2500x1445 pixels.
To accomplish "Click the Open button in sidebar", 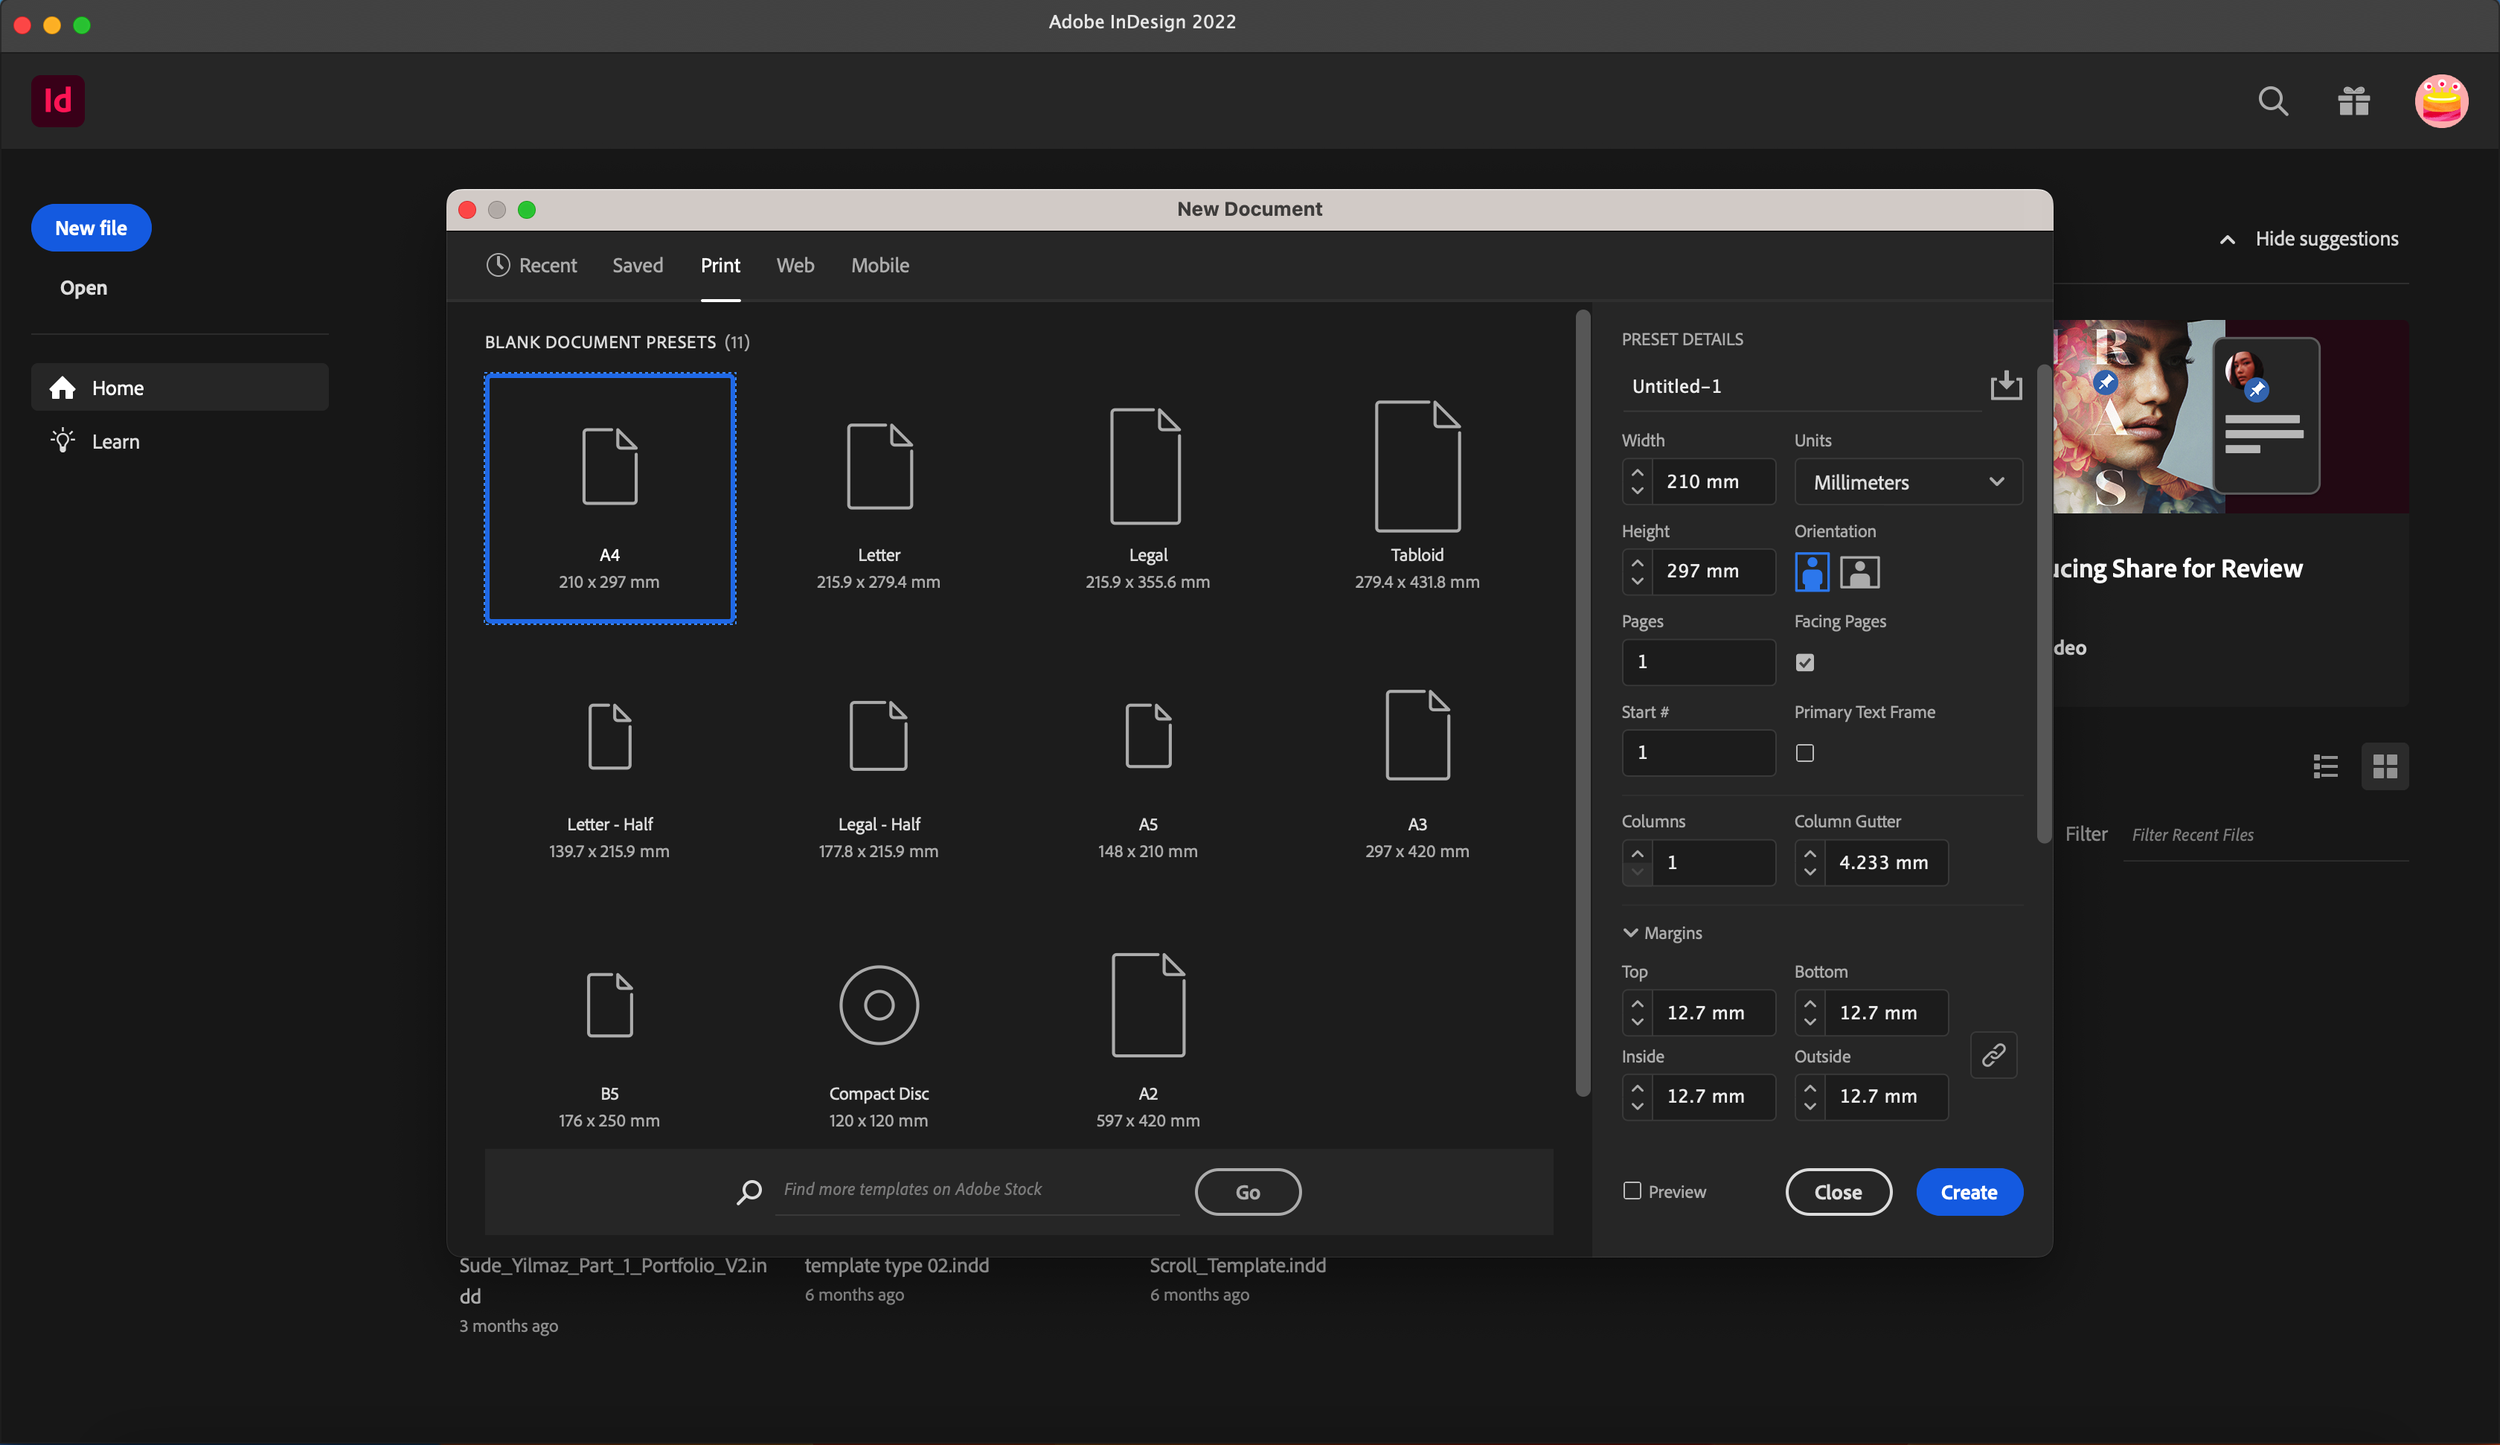I will coord(83,288).
